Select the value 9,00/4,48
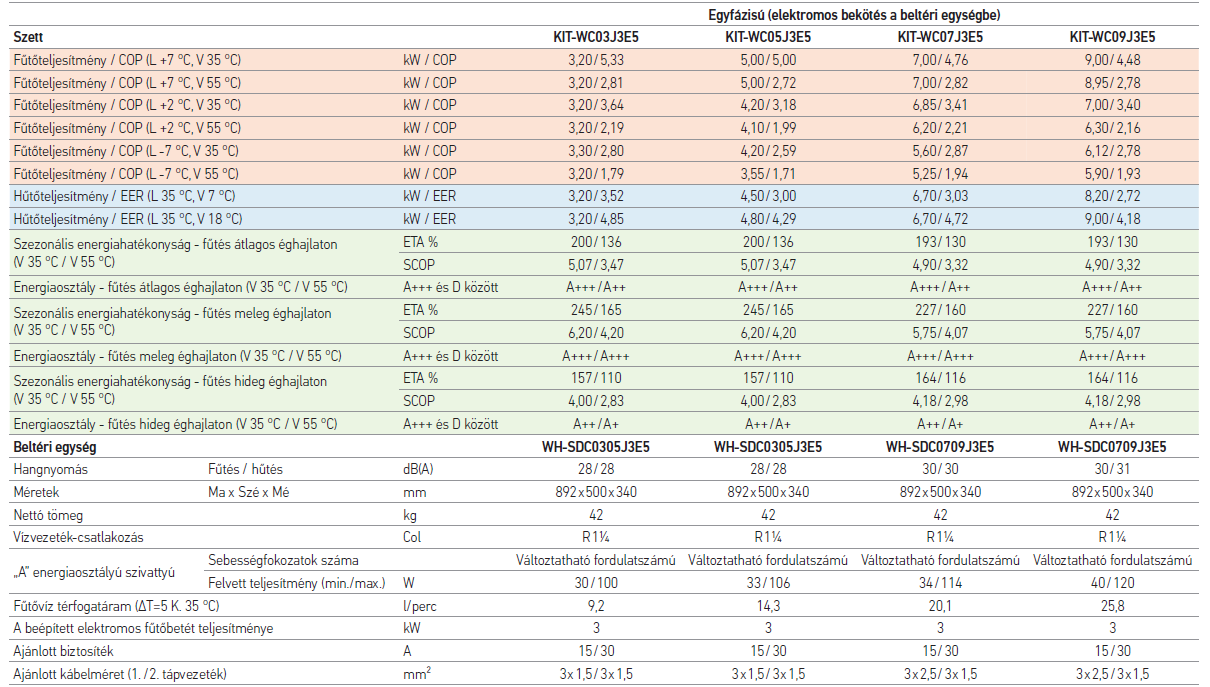Image resolution: width=1210 pixels, height=687 pixels. coord(1112,60)
